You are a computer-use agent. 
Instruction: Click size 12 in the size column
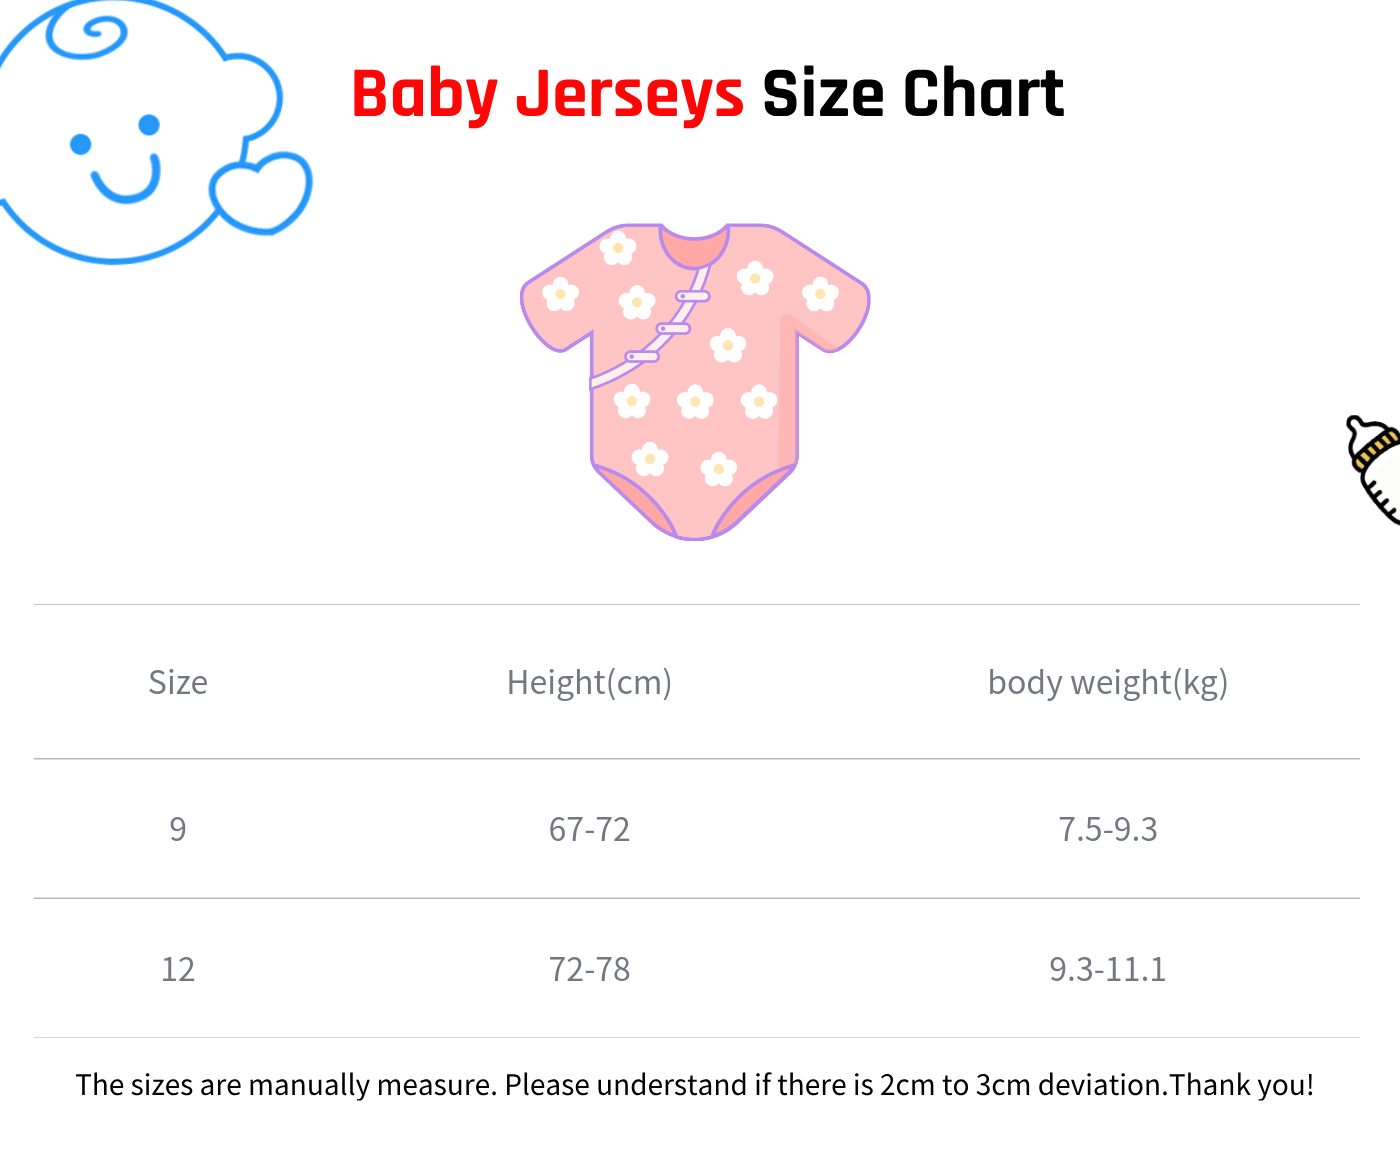[x=178, y=969]
